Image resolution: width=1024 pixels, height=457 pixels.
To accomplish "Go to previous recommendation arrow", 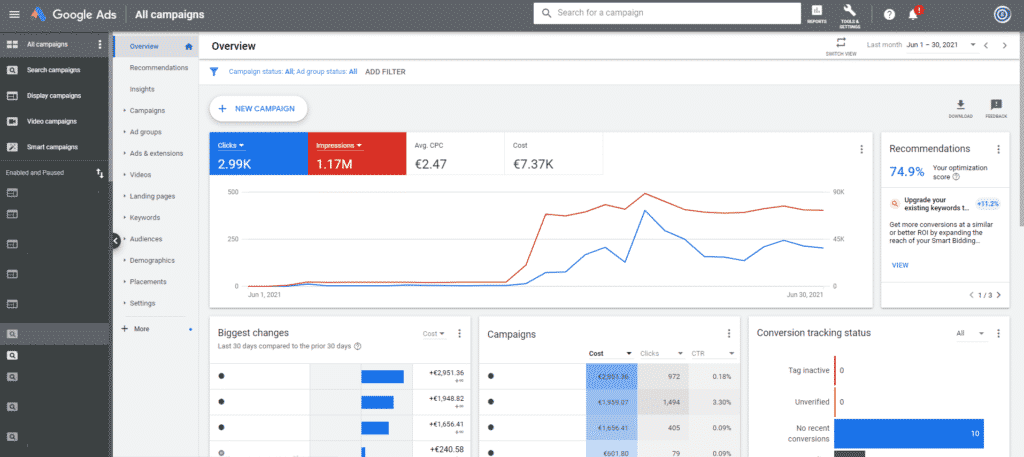I will pyautogui.click(x=971, y=295).
